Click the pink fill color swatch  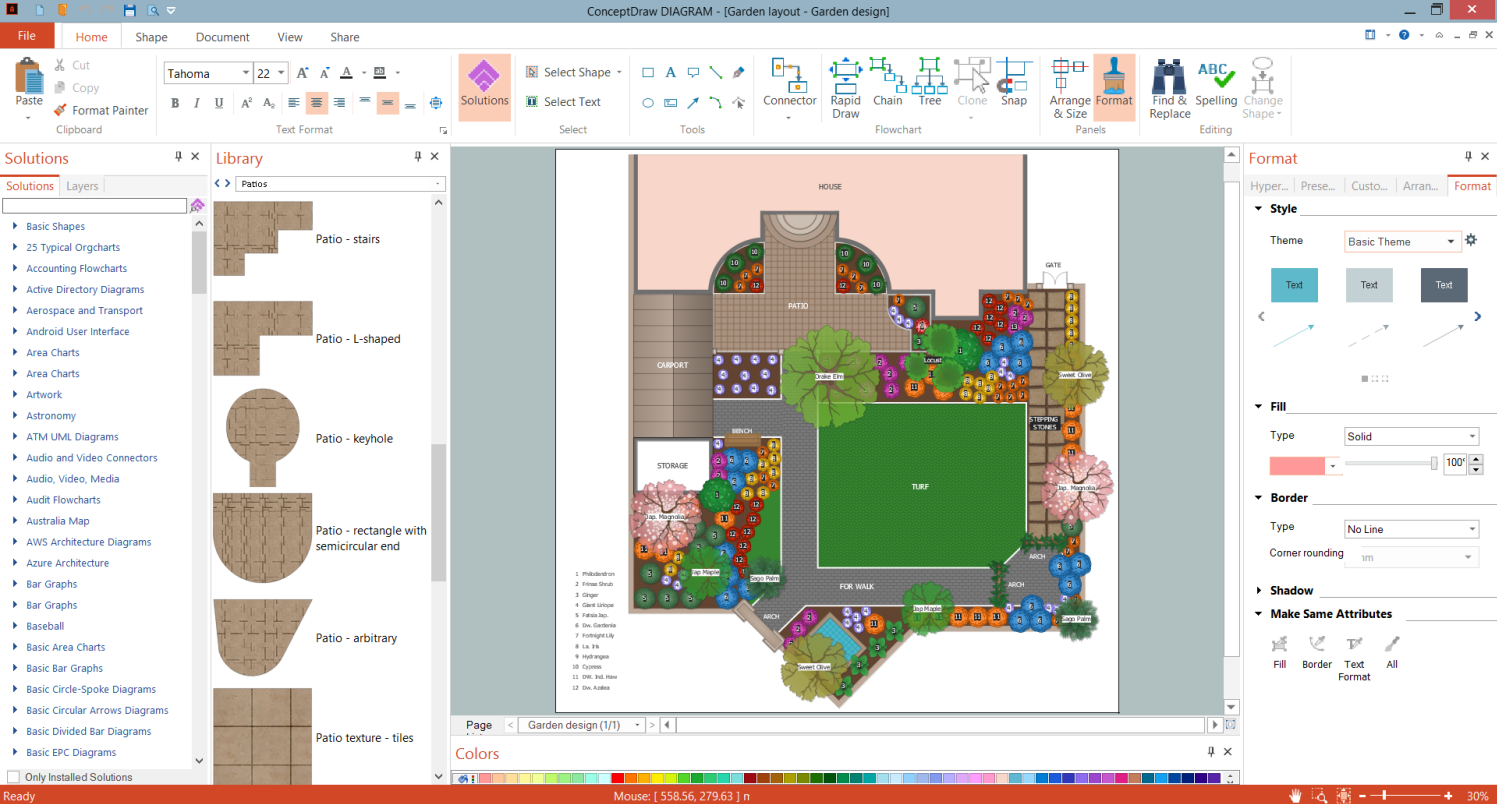[1296, 465]
